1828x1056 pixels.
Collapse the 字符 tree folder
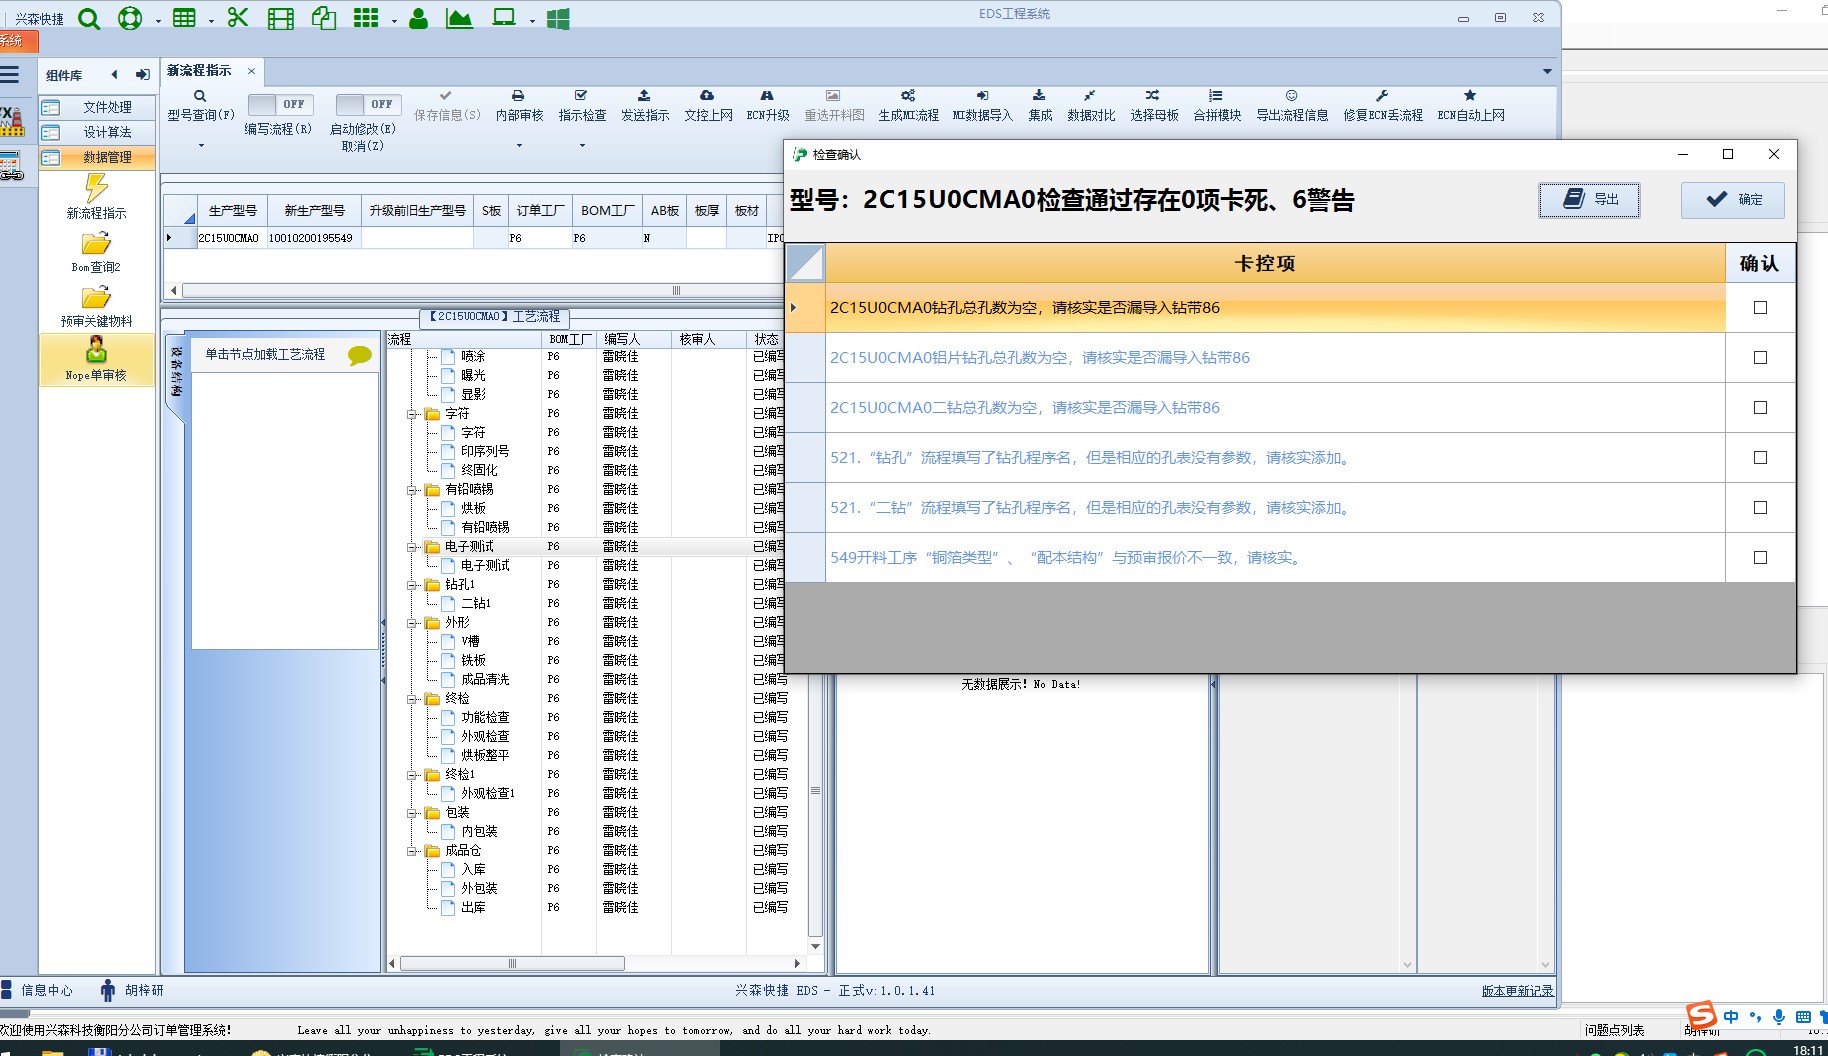411,414
